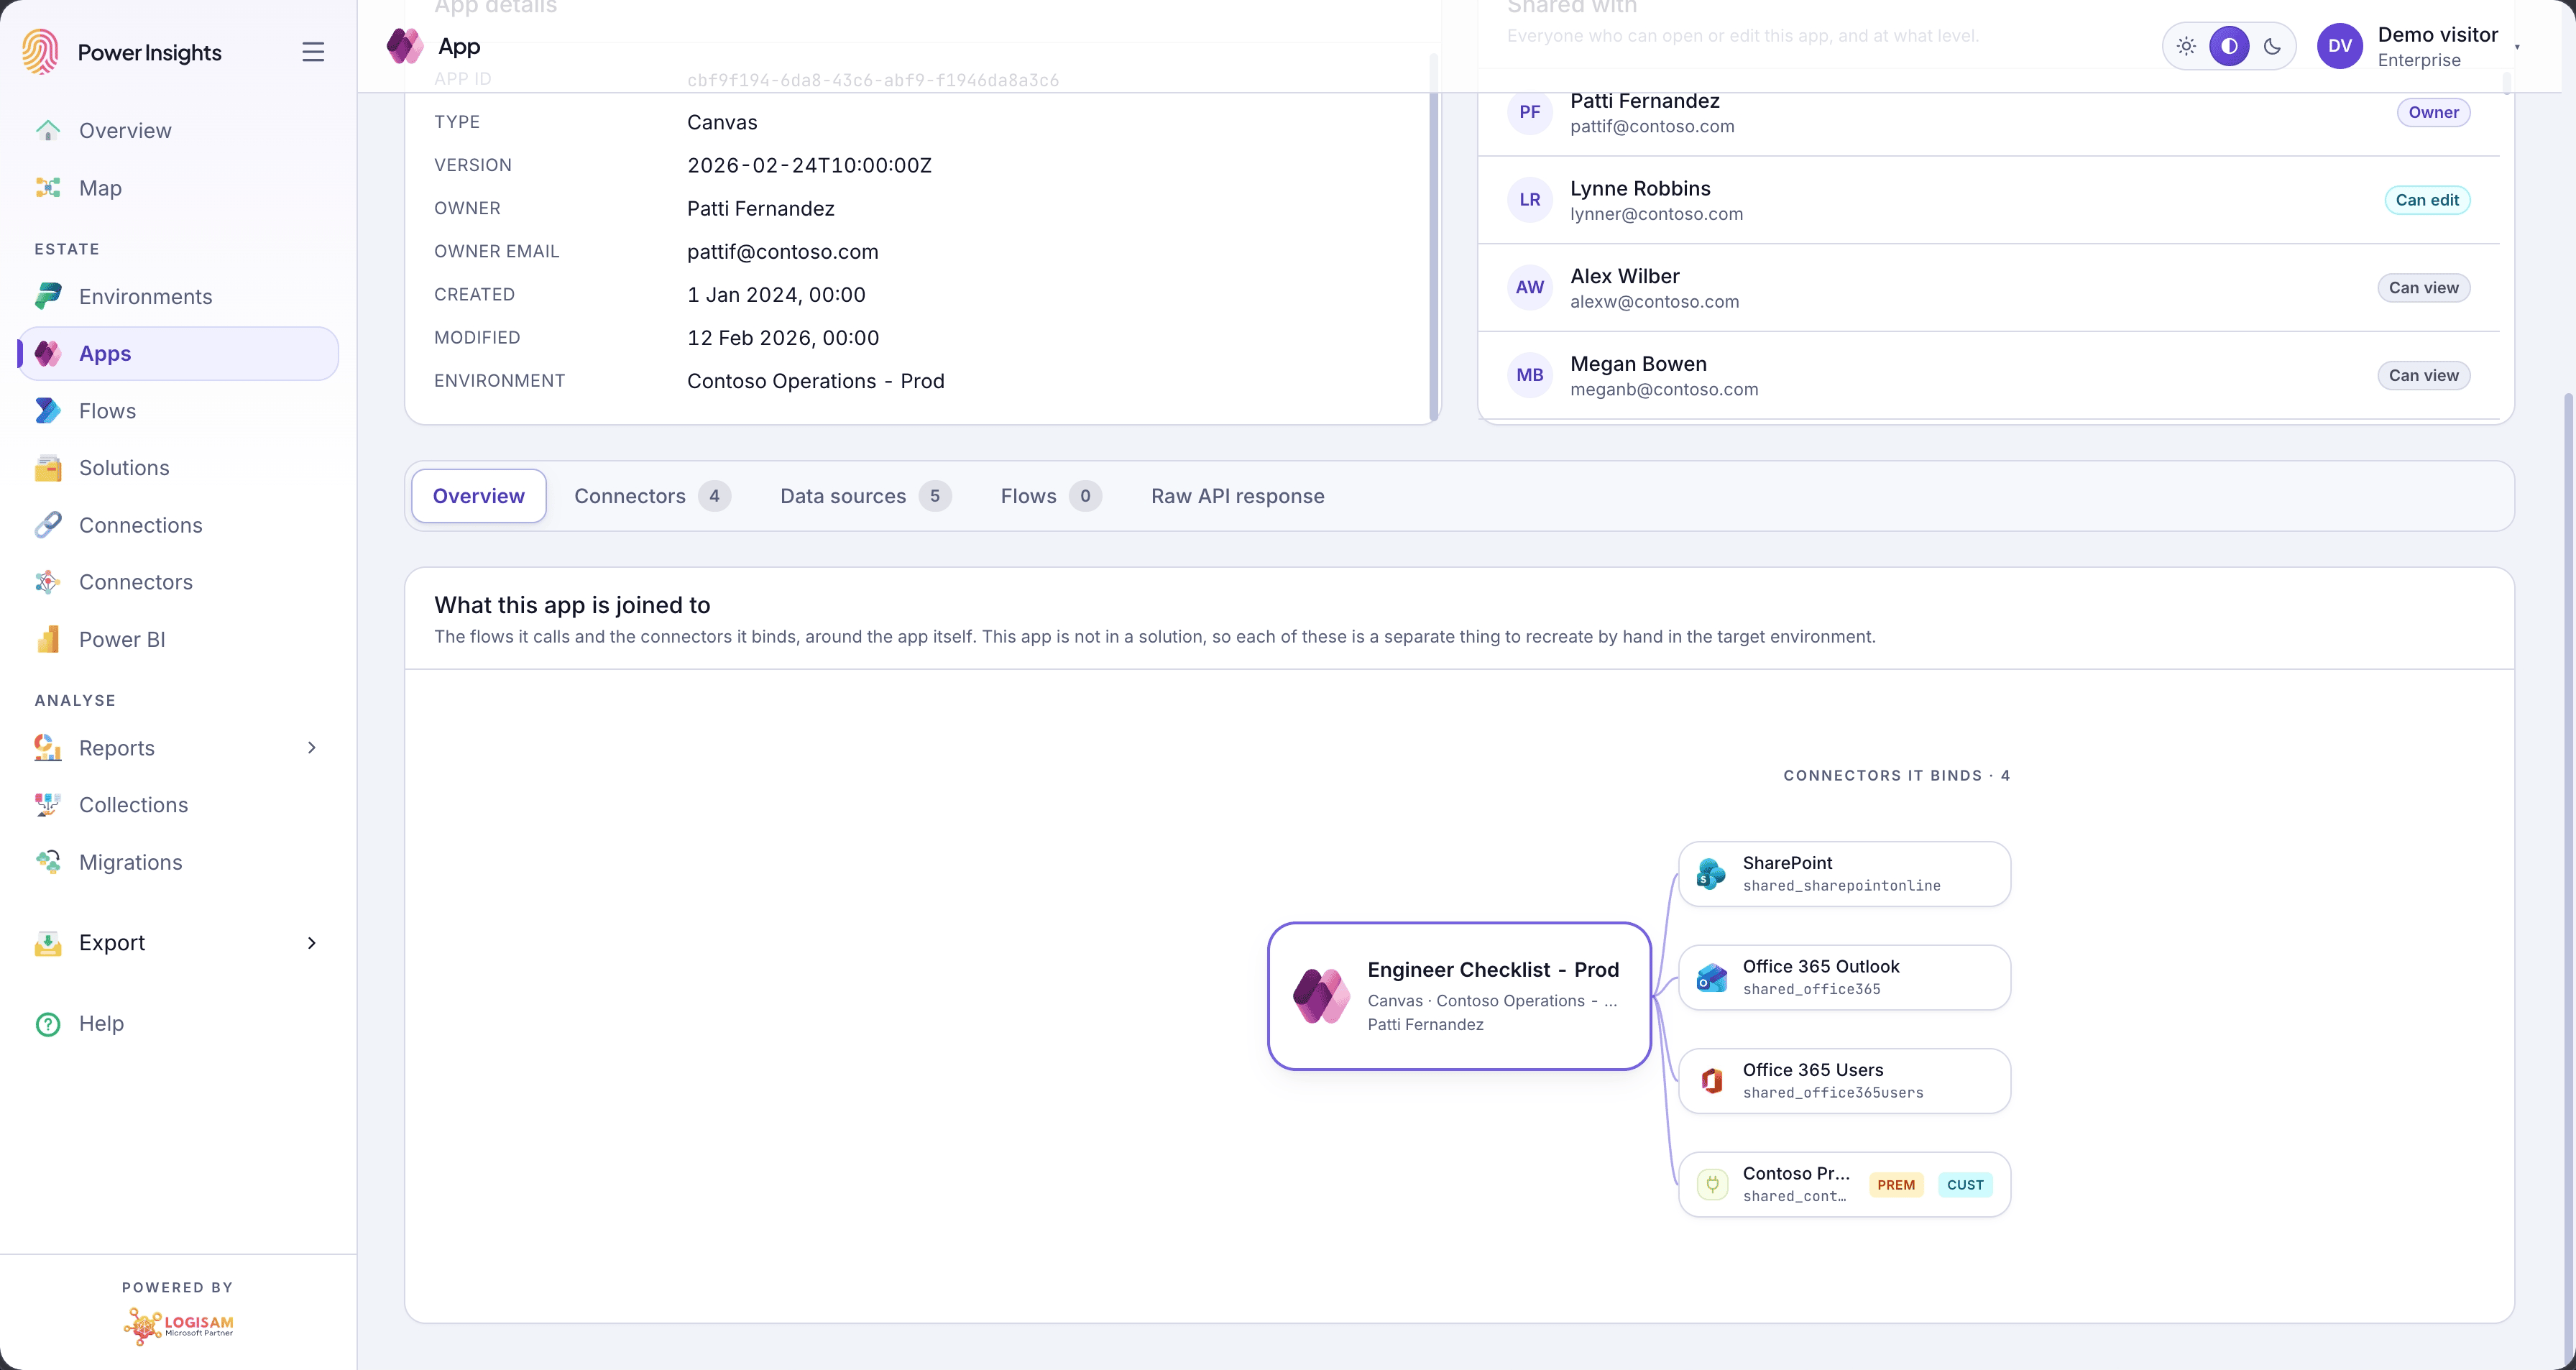2576x1370 pixels.
Task: Click the LOGISAM Microsoft Partner logo
Action: tap(178, 1326)
